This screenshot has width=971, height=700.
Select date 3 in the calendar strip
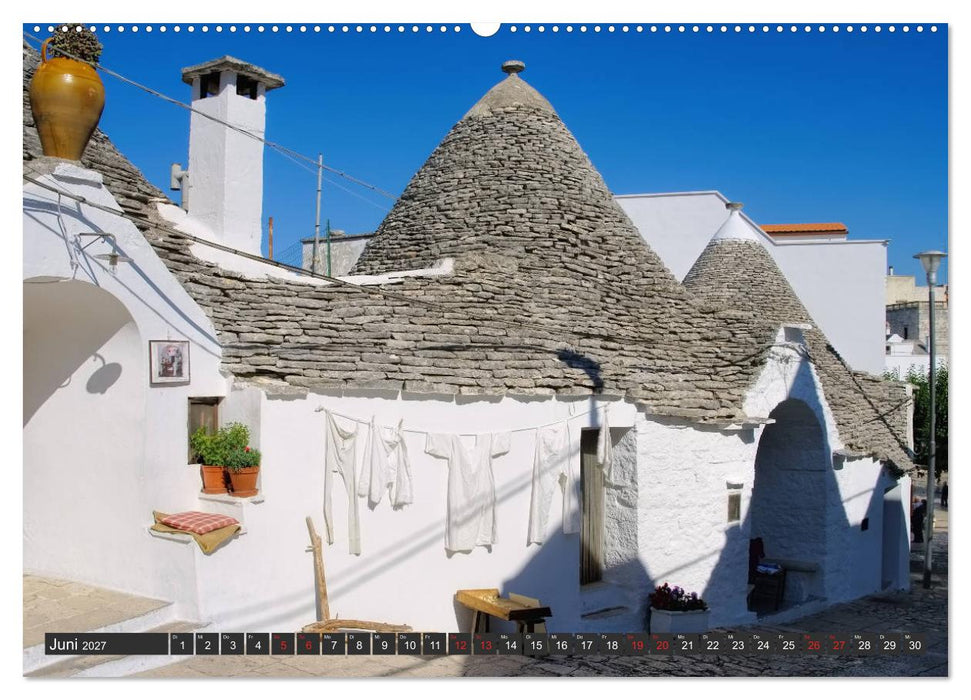pyautogui.click(x=232, y=644)
